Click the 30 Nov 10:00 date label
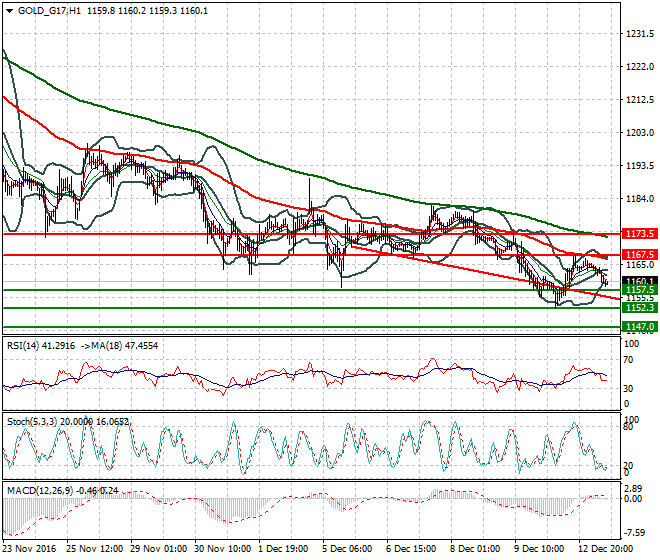Viewport: 660px width, 560px height. [x=222, y=549]
